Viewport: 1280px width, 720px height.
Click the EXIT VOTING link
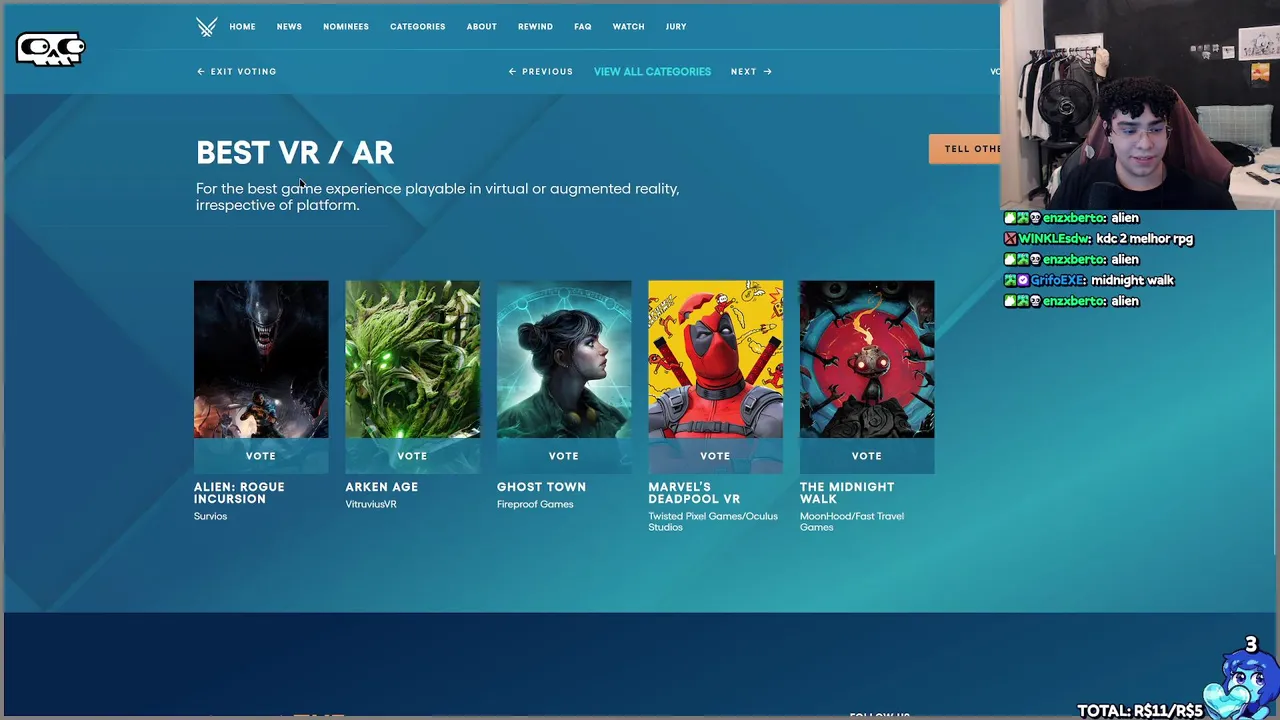click(237, 72)
